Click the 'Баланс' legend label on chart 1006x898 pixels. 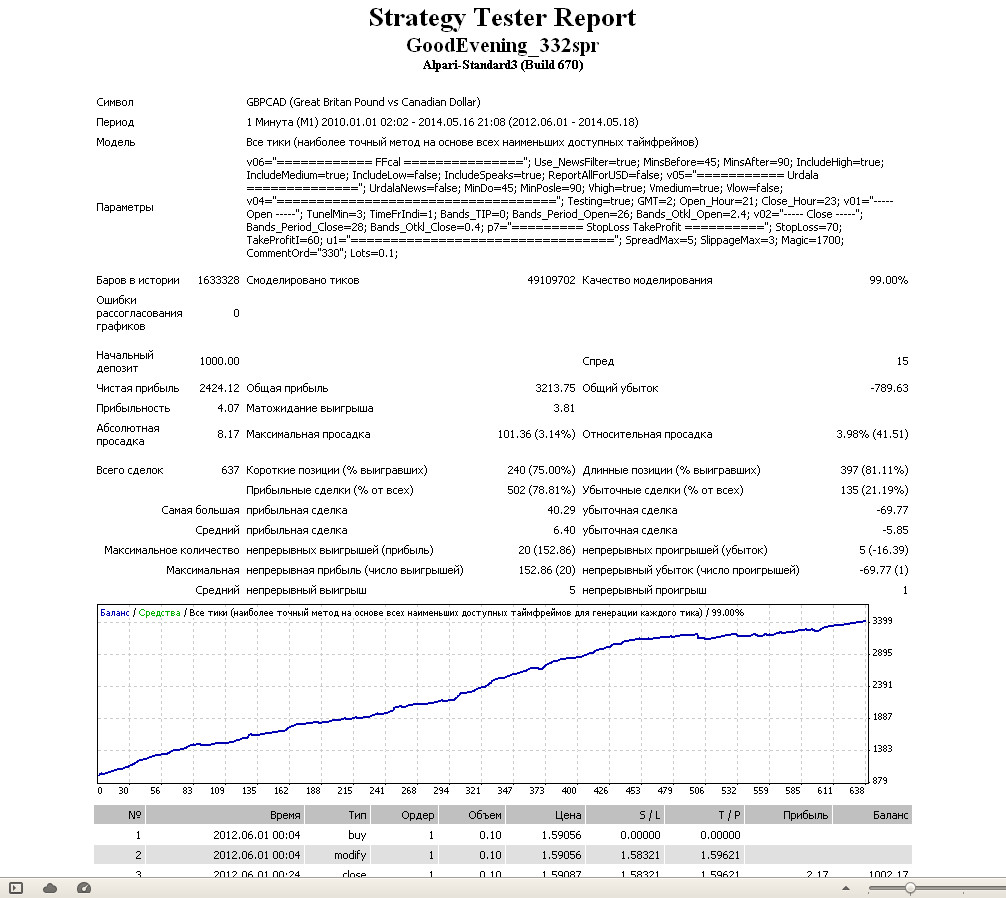click(x=115, y=613)
